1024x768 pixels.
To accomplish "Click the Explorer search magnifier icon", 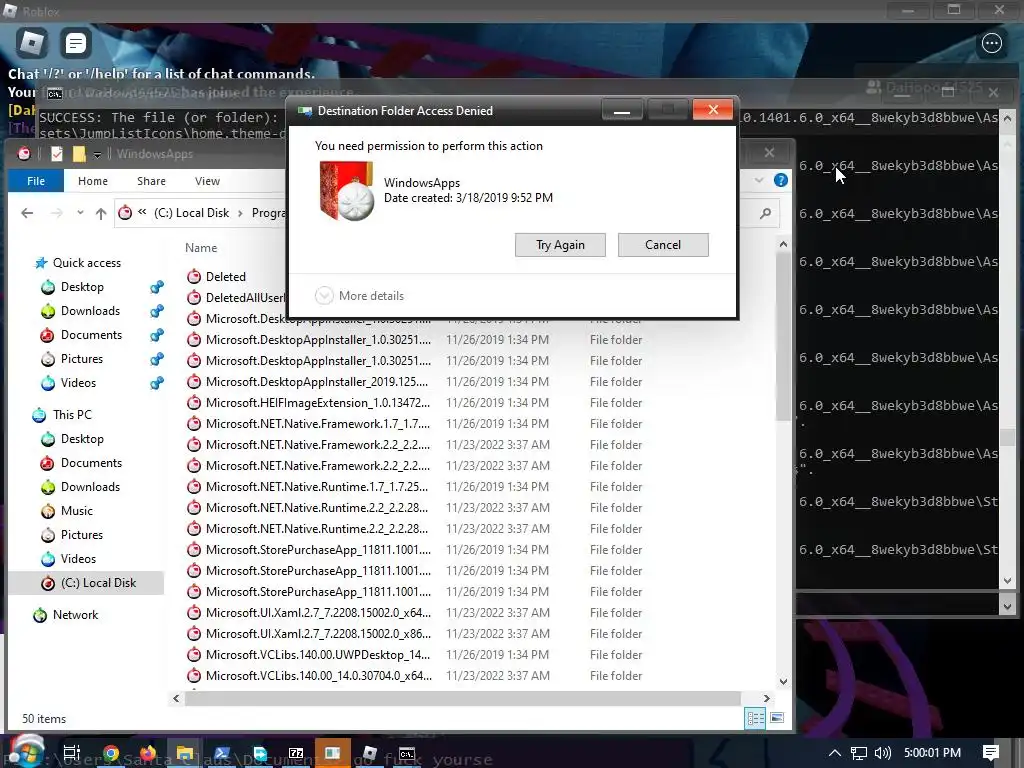I will [765, 213].
